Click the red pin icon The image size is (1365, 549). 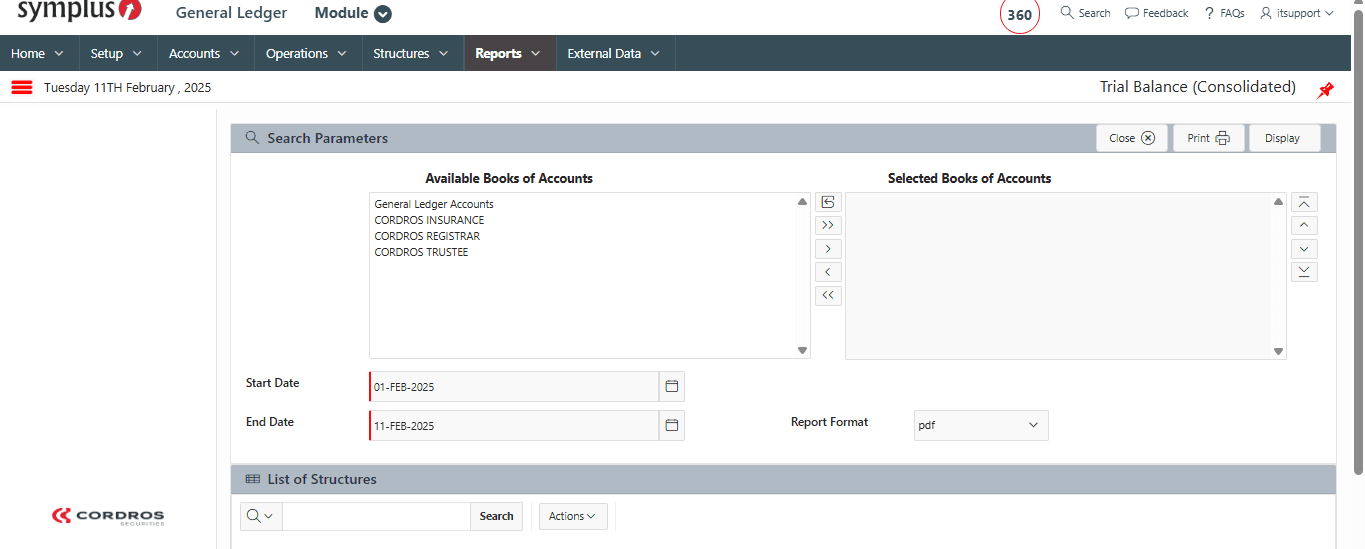click(x=1325, y=90)
